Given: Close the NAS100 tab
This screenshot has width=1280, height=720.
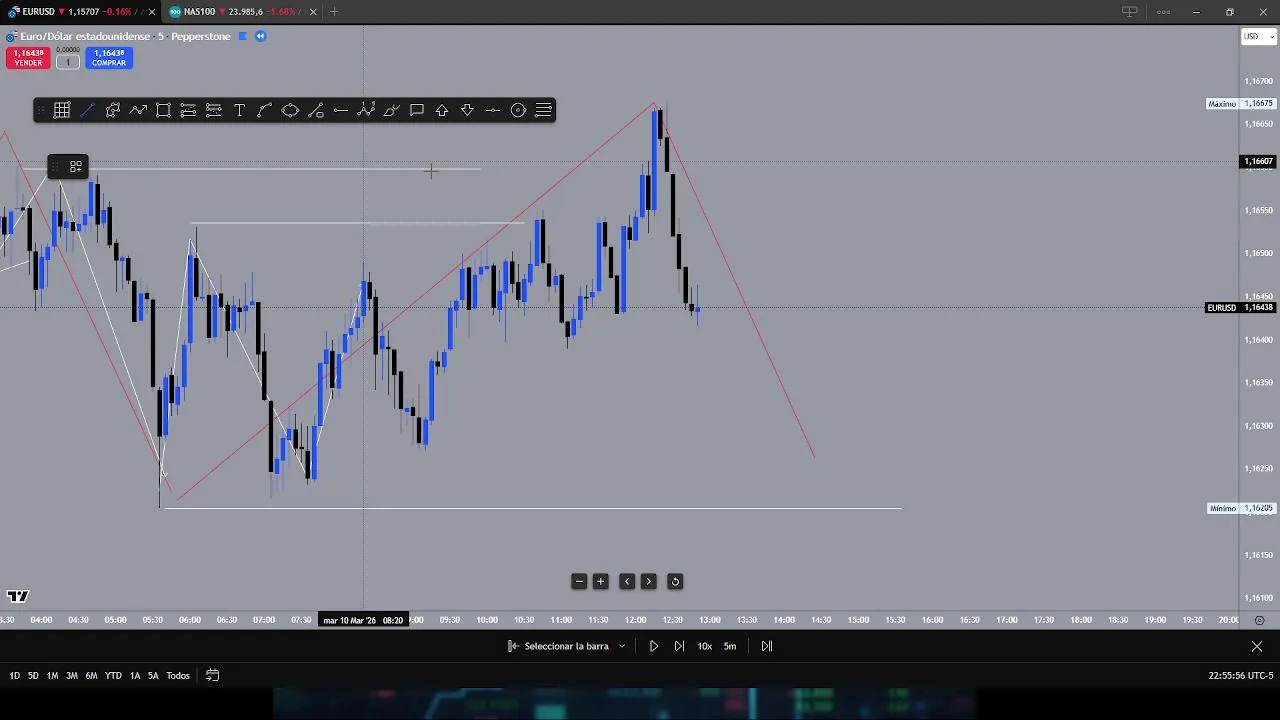Looking at the screenshot, I should pos(313,12).
